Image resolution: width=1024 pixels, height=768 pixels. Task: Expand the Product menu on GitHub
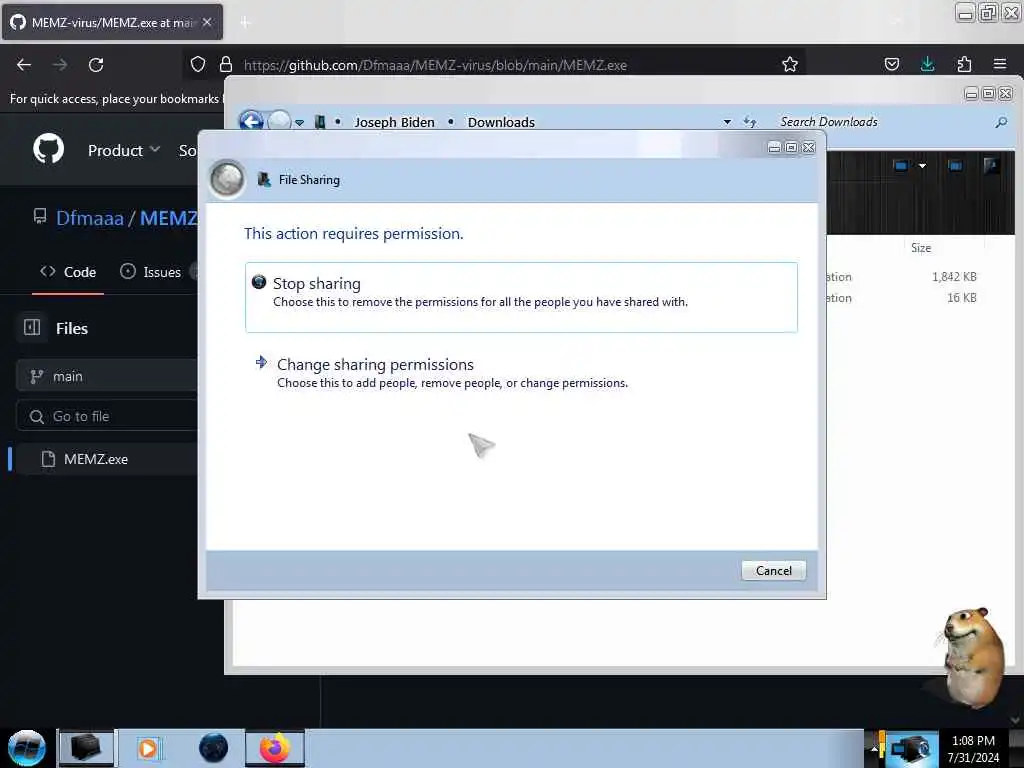(x=123, y=150)
